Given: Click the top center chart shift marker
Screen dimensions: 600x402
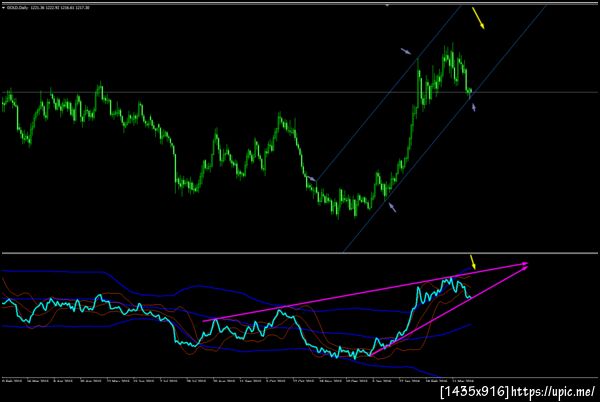Looking at the screenshot, I should click(x=387, y=5).
